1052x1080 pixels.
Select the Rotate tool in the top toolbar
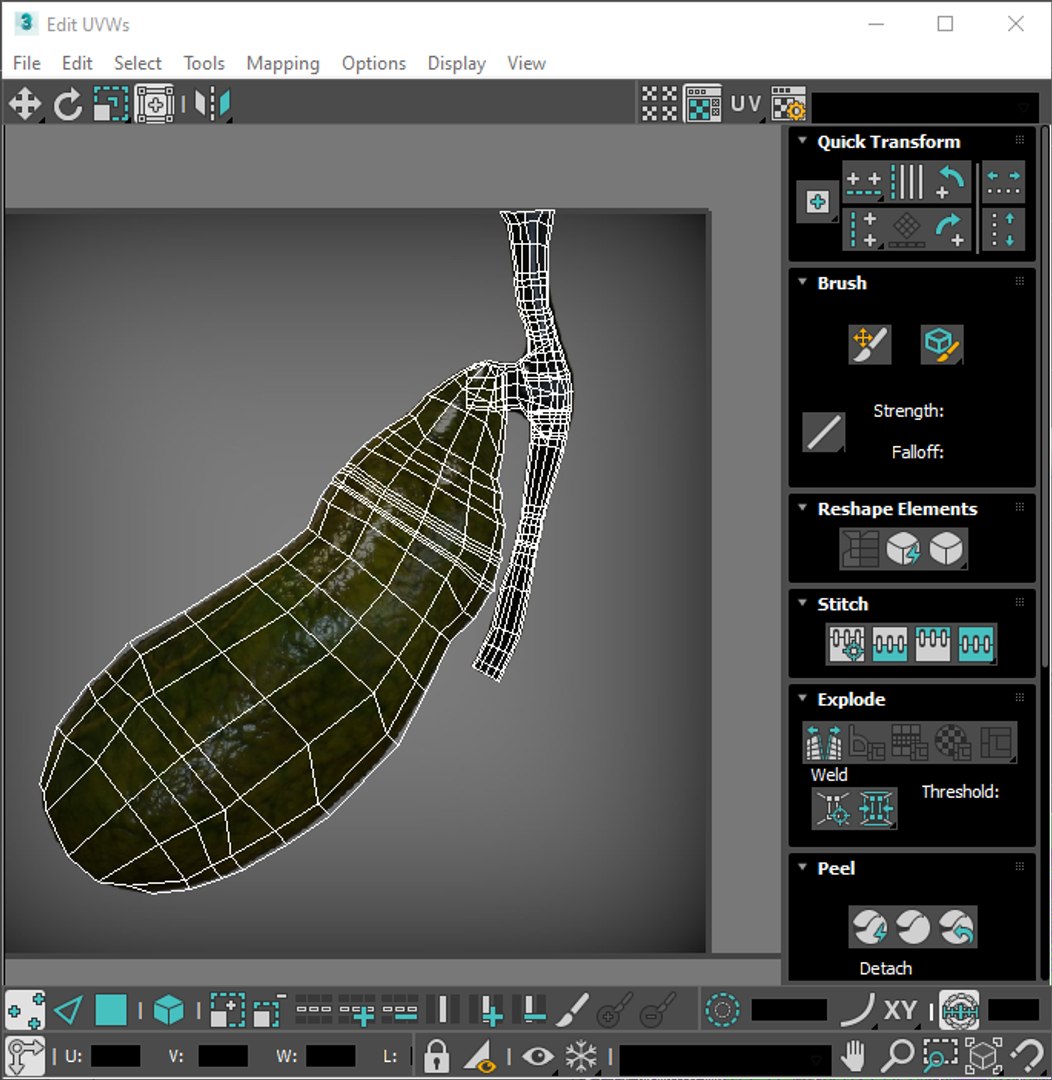click(68, 105)
